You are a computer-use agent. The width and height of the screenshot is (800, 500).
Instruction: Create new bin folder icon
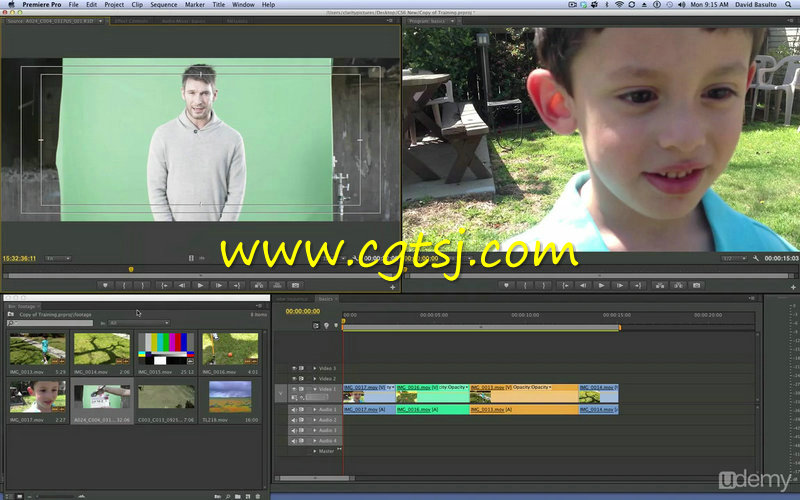click(x=238, y=496)
